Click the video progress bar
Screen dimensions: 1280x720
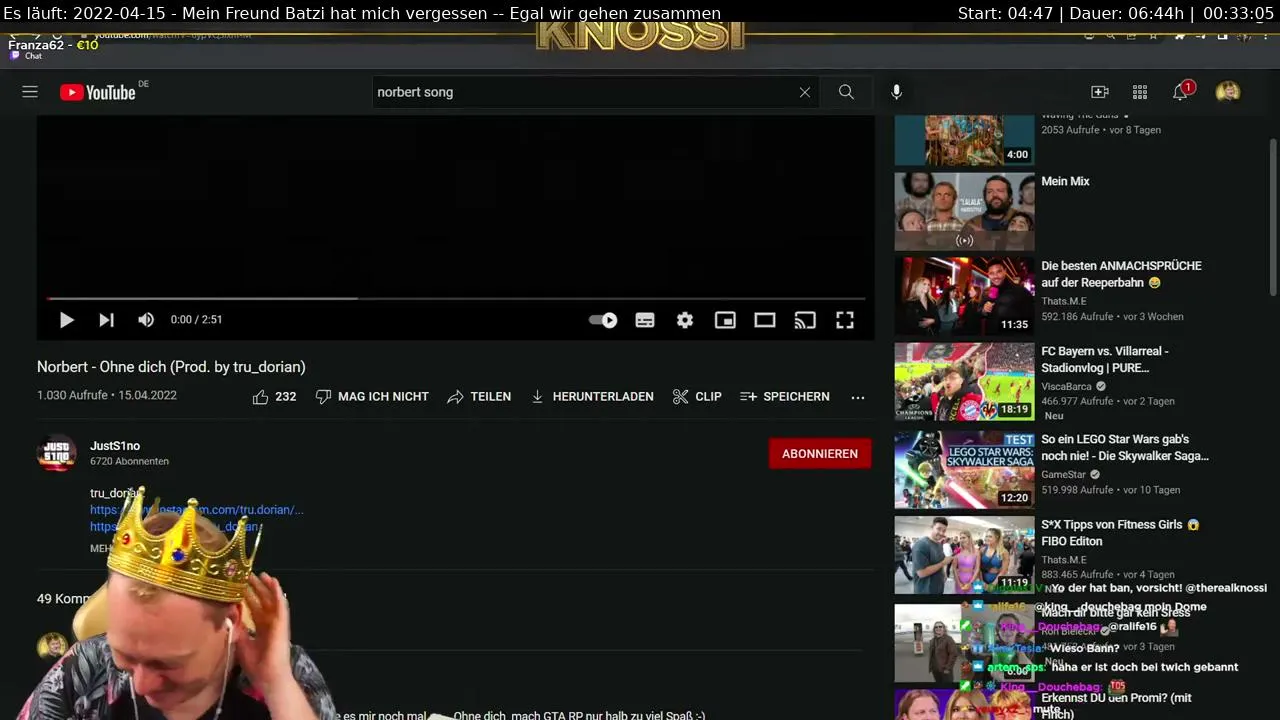pyautogui.click(x=456, y=298)
